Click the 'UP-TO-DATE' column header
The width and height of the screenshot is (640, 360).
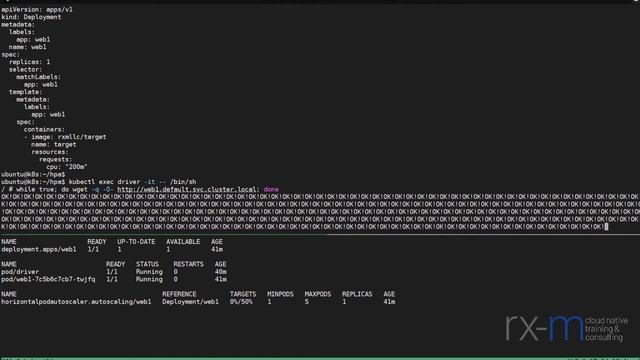click(x=136, y=242)
